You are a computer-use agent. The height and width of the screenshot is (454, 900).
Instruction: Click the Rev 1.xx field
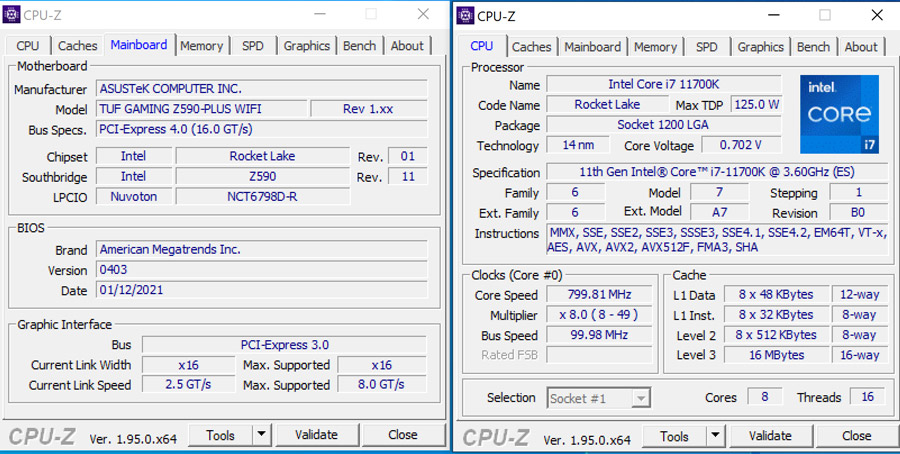pos(368,109)
